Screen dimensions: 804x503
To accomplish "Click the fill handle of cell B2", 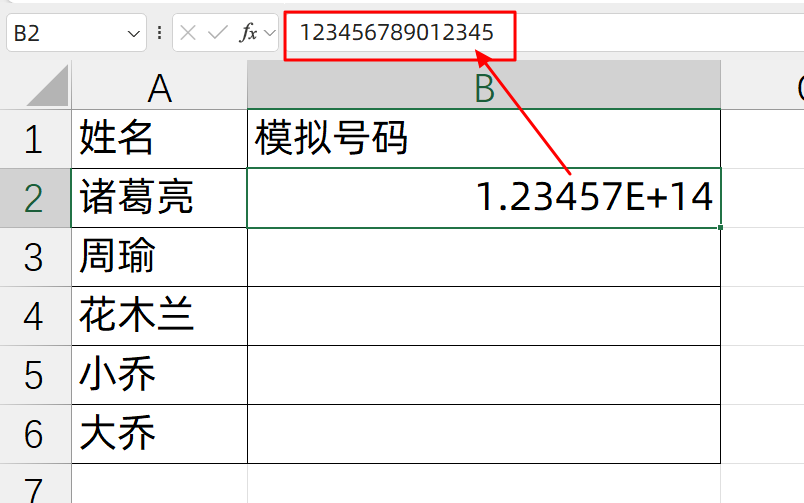I will point(720,227).
